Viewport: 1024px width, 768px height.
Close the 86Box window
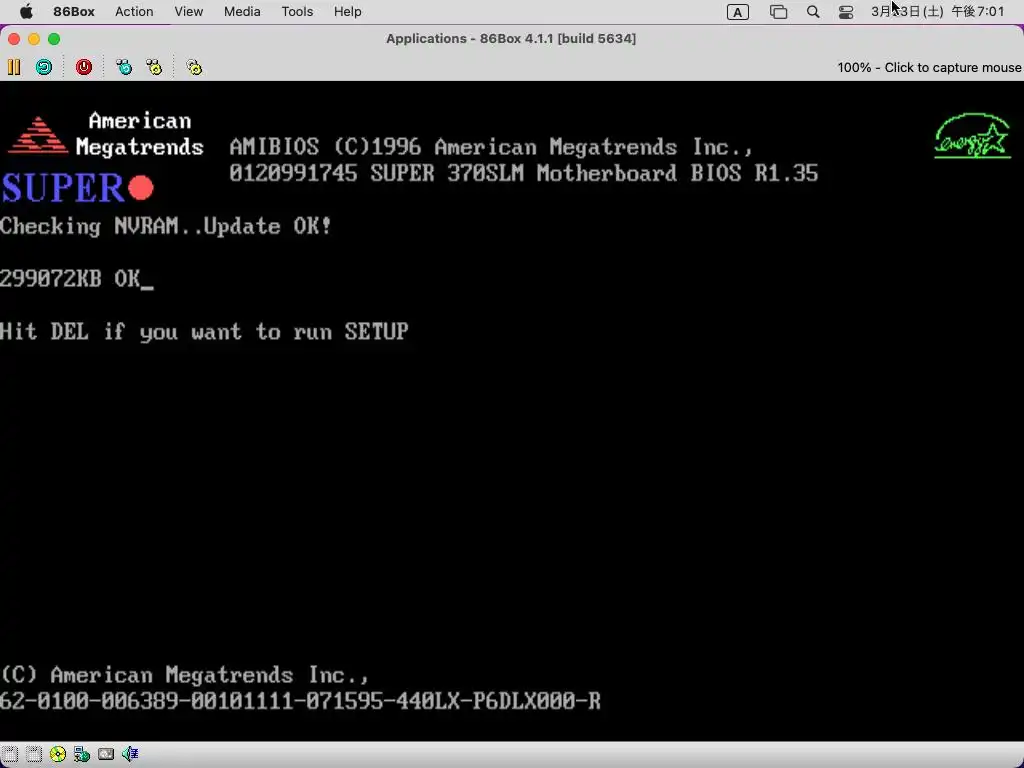point(14,39)
